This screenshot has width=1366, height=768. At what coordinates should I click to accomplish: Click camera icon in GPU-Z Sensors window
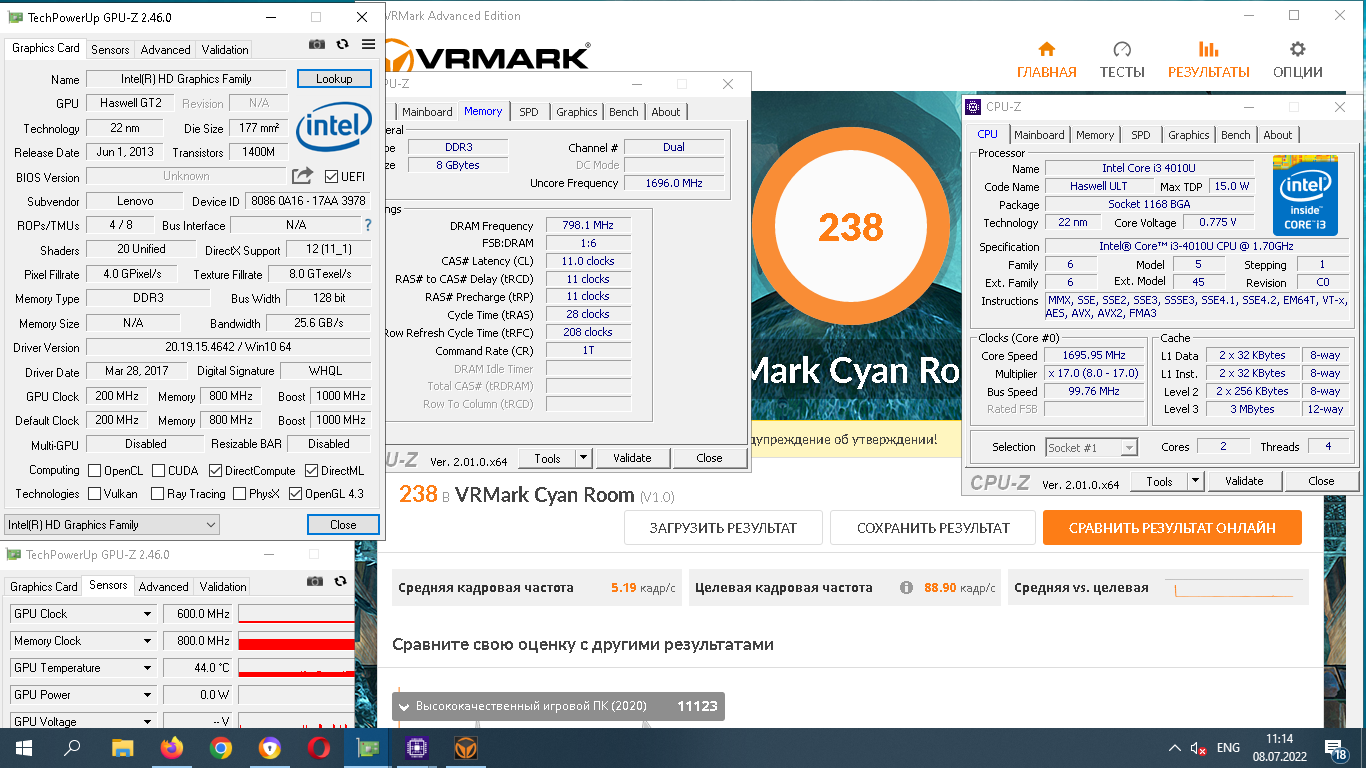[315, 581]
